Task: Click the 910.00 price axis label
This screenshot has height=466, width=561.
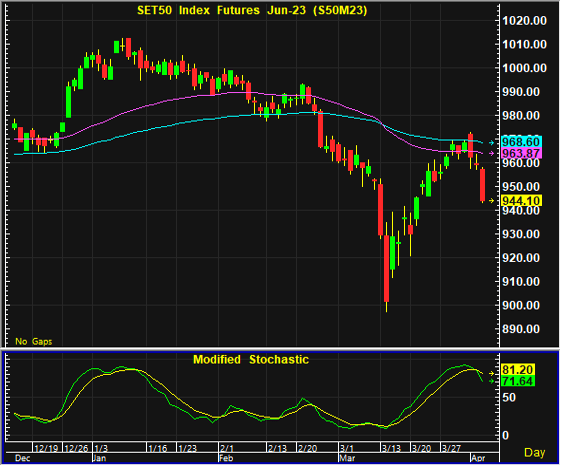Action: coord(521,282)
